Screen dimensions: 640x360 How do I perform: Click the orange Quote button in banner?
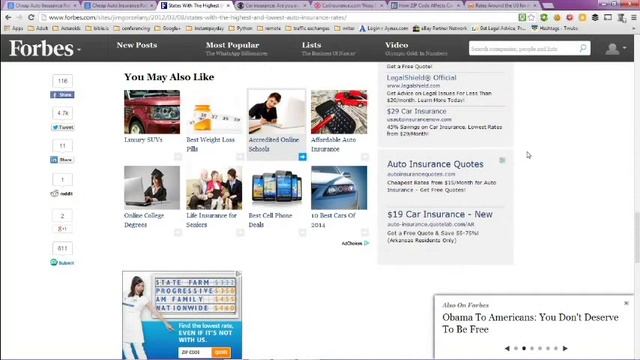pos(221,352)
